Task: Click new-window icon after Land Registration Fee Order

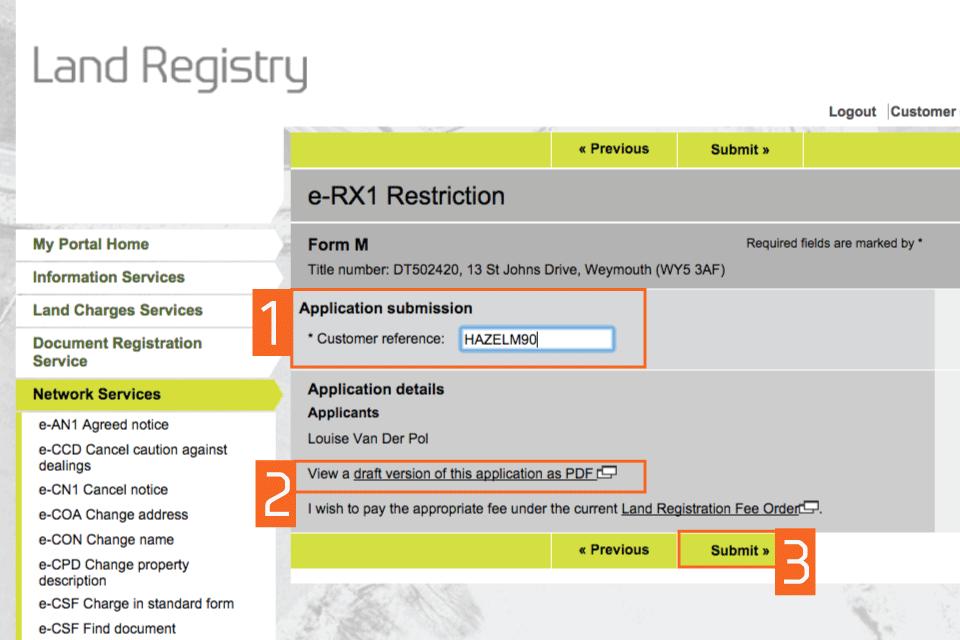Action: tap(811, 508)
